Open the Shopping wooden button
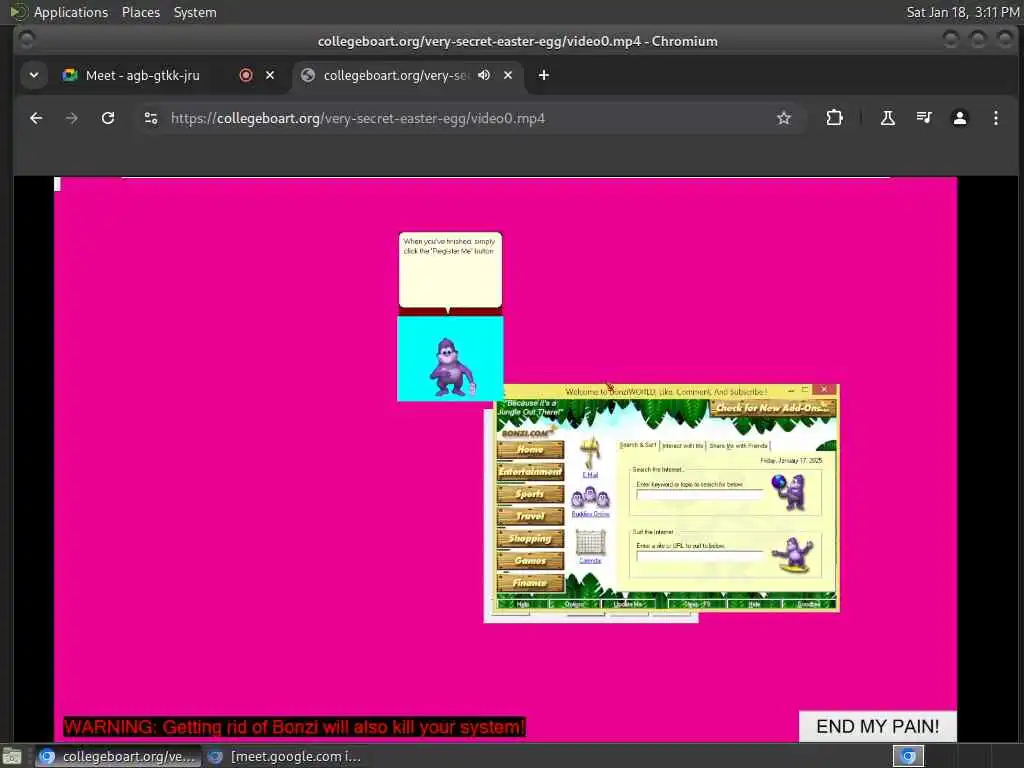This screenshot has height=768, width=1024. pyautogui.click(x=530, y=538)
